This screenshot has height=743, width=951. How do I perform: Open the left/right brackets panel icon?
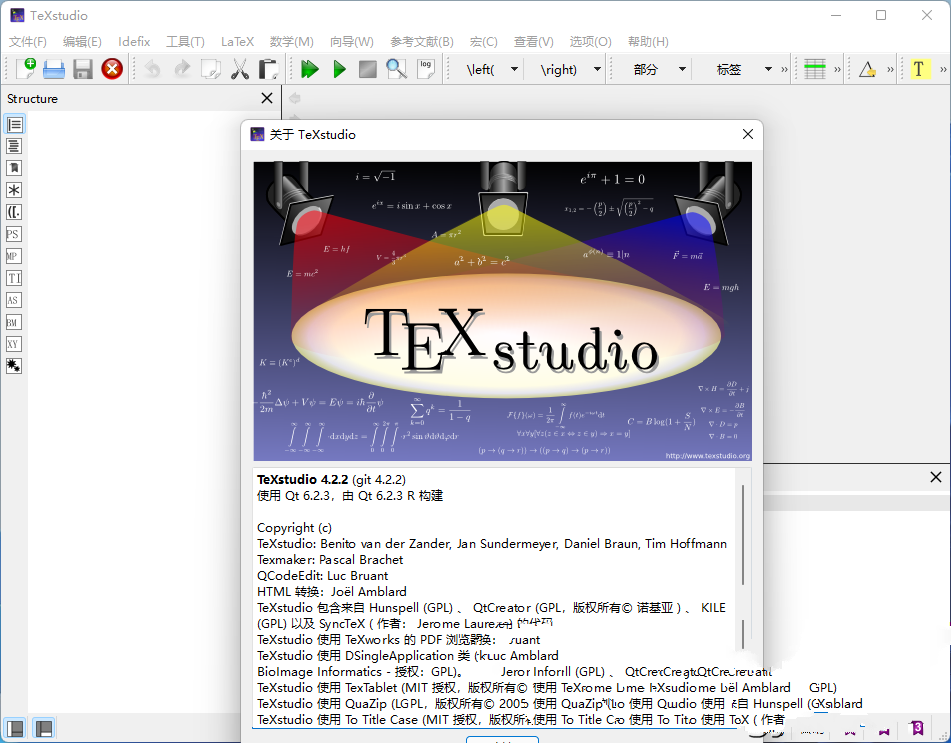[14, 212]
